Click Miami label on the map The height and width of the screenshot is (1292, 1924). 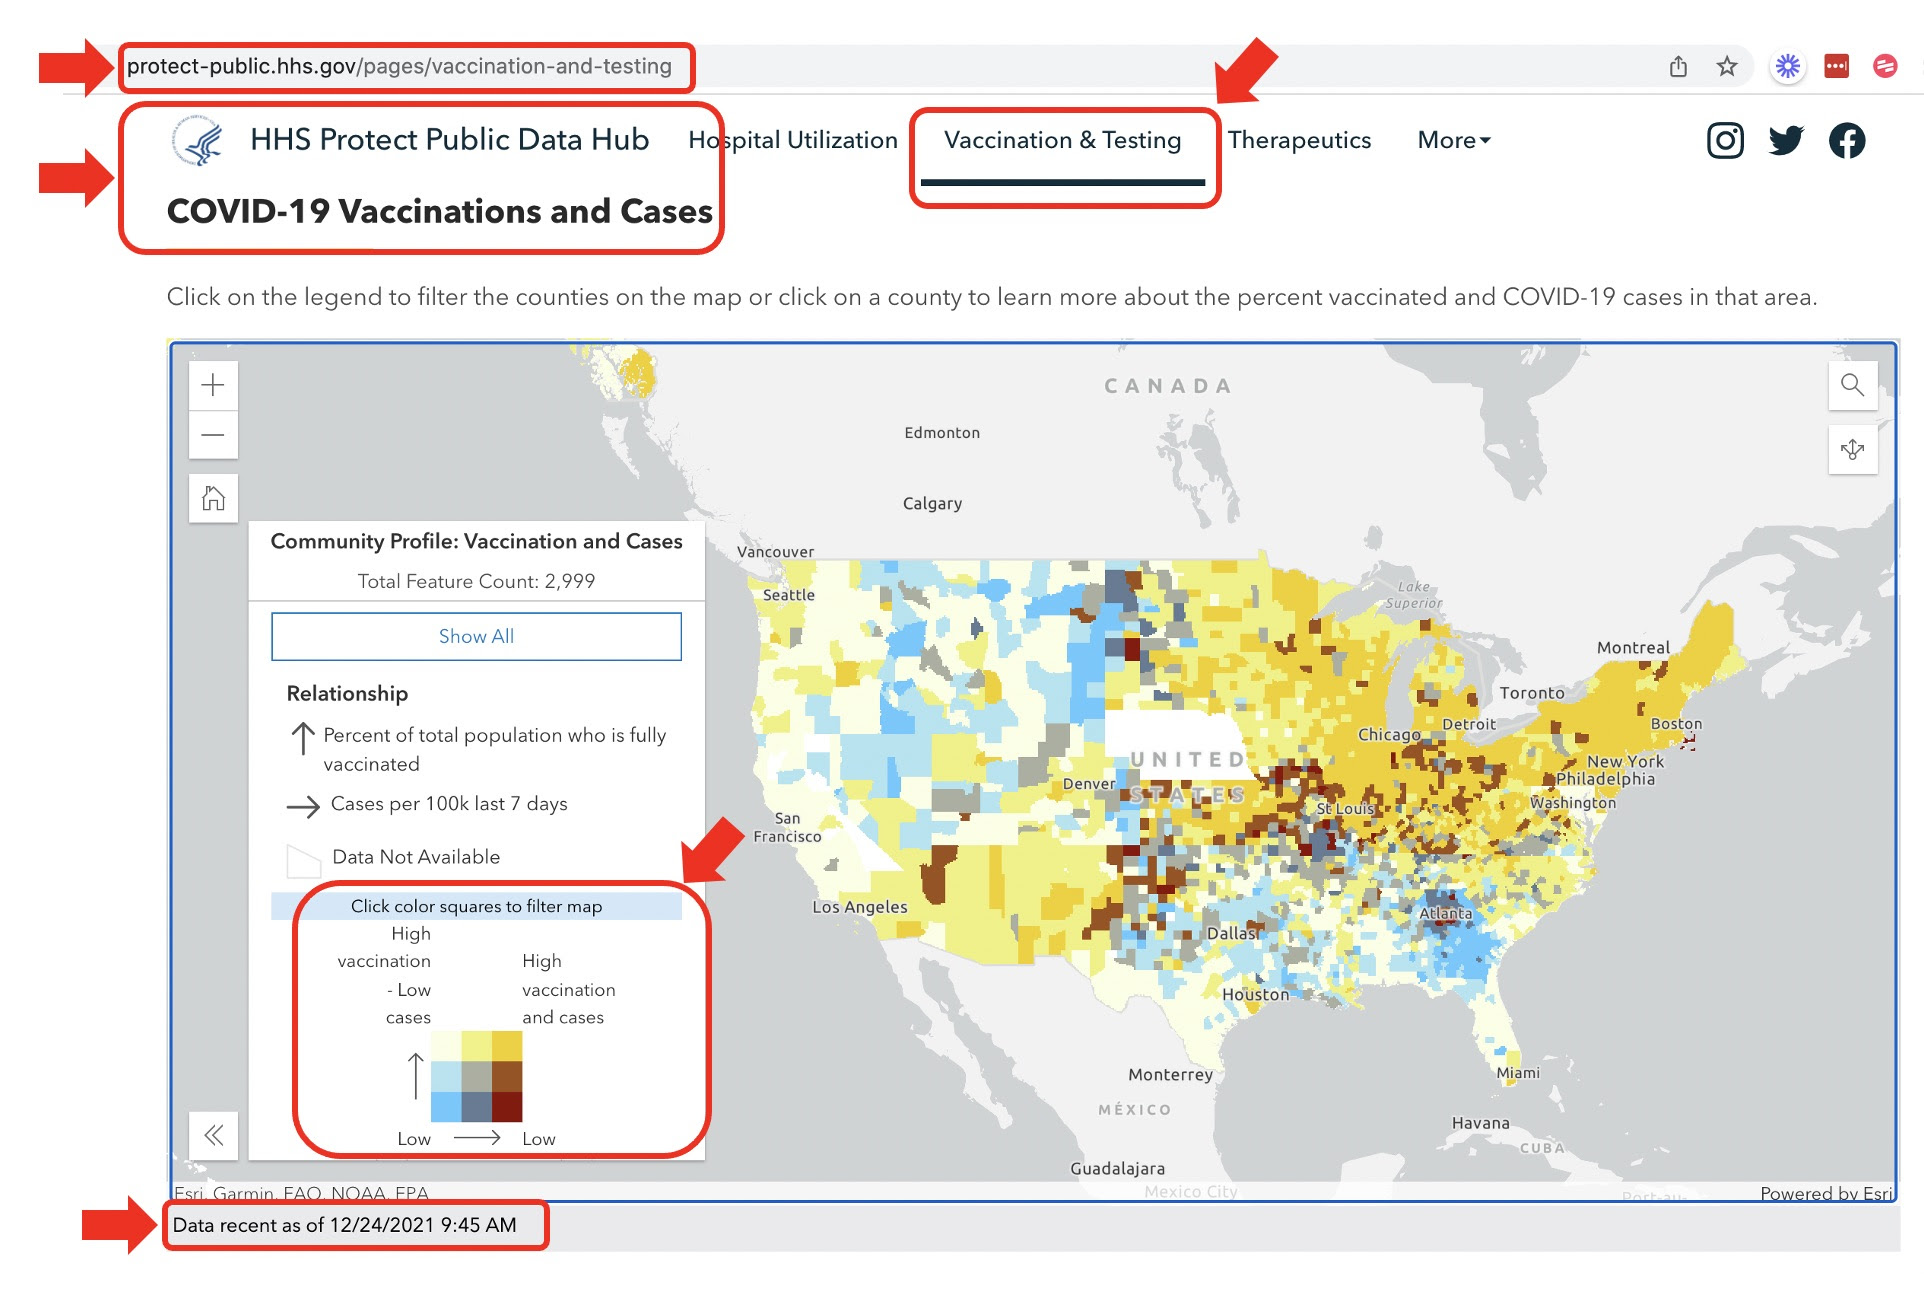[x=1518, y=1073]
